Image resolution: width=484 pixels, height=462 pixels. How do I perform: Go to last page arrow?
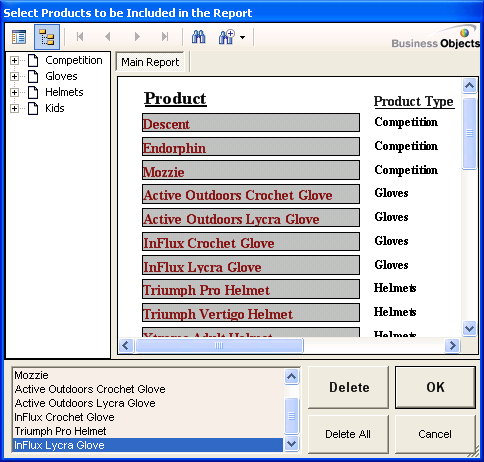(165, 36)
